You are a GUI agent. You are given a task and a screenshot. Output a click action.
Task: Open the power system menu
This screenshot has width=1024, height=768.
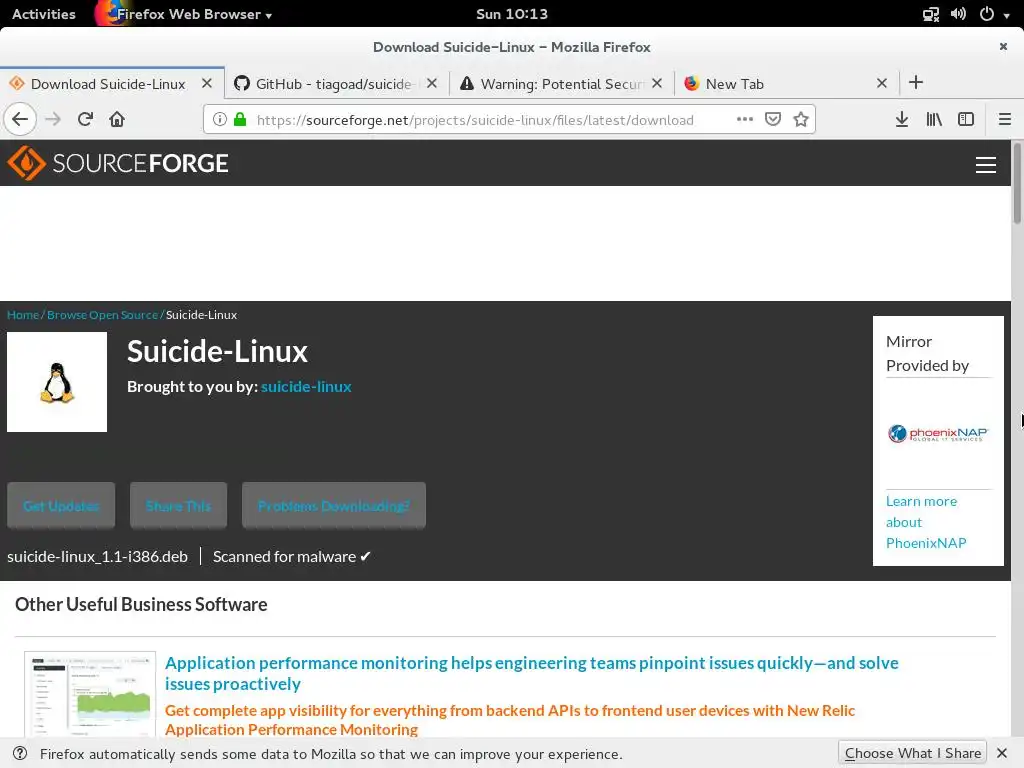993,14
